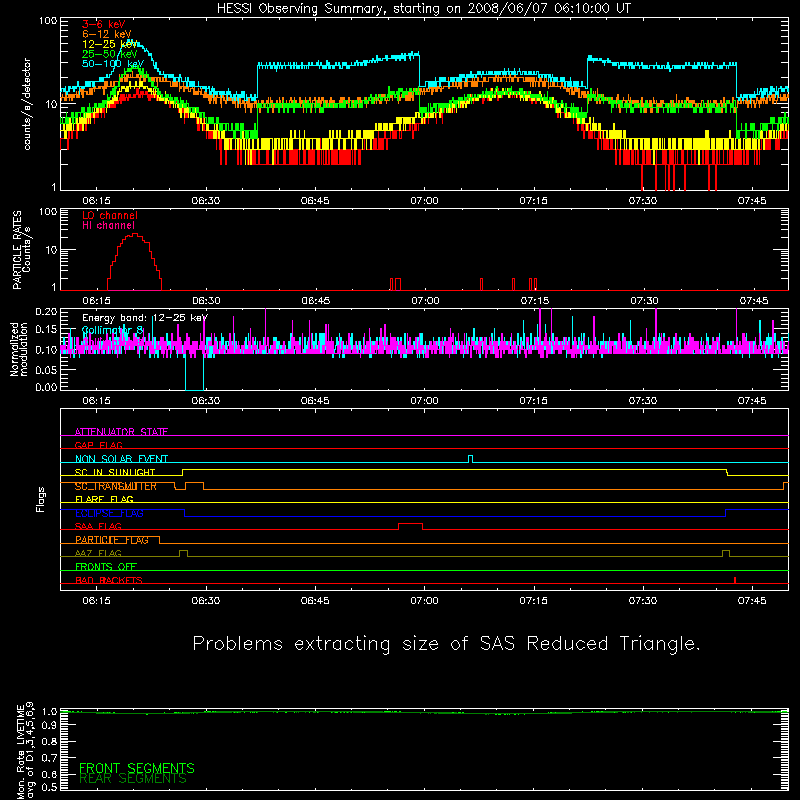The height and width of the screenshot is (800, 800).
Task: Select the 12-25 keV legend label
Action: (x=109, y=44)
